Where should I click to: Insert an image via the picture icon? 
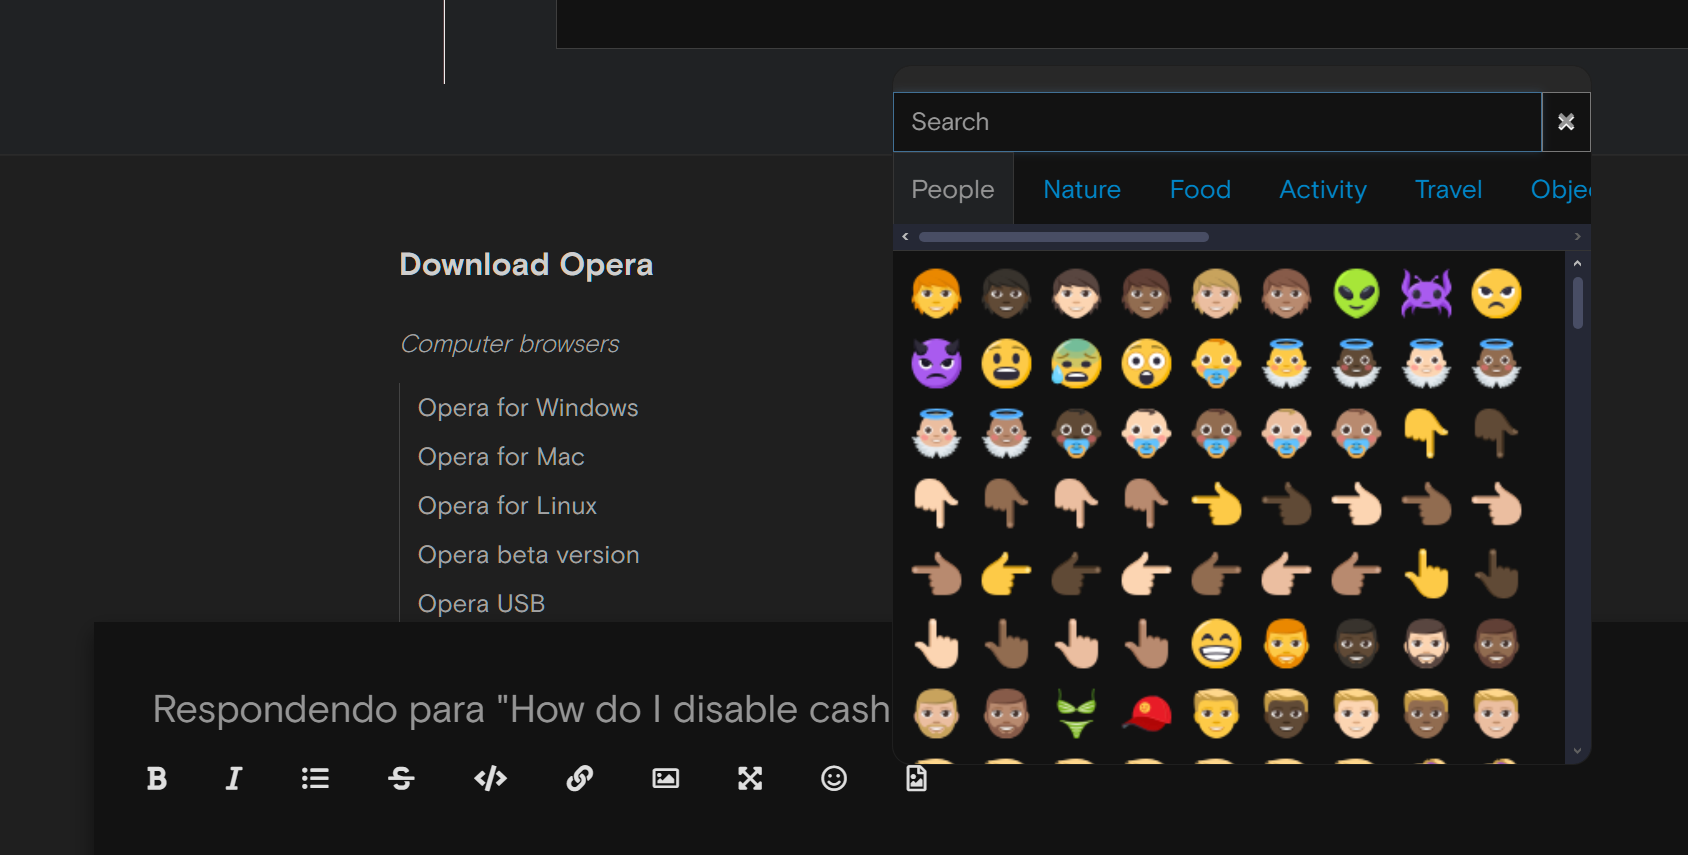point(666,778)
